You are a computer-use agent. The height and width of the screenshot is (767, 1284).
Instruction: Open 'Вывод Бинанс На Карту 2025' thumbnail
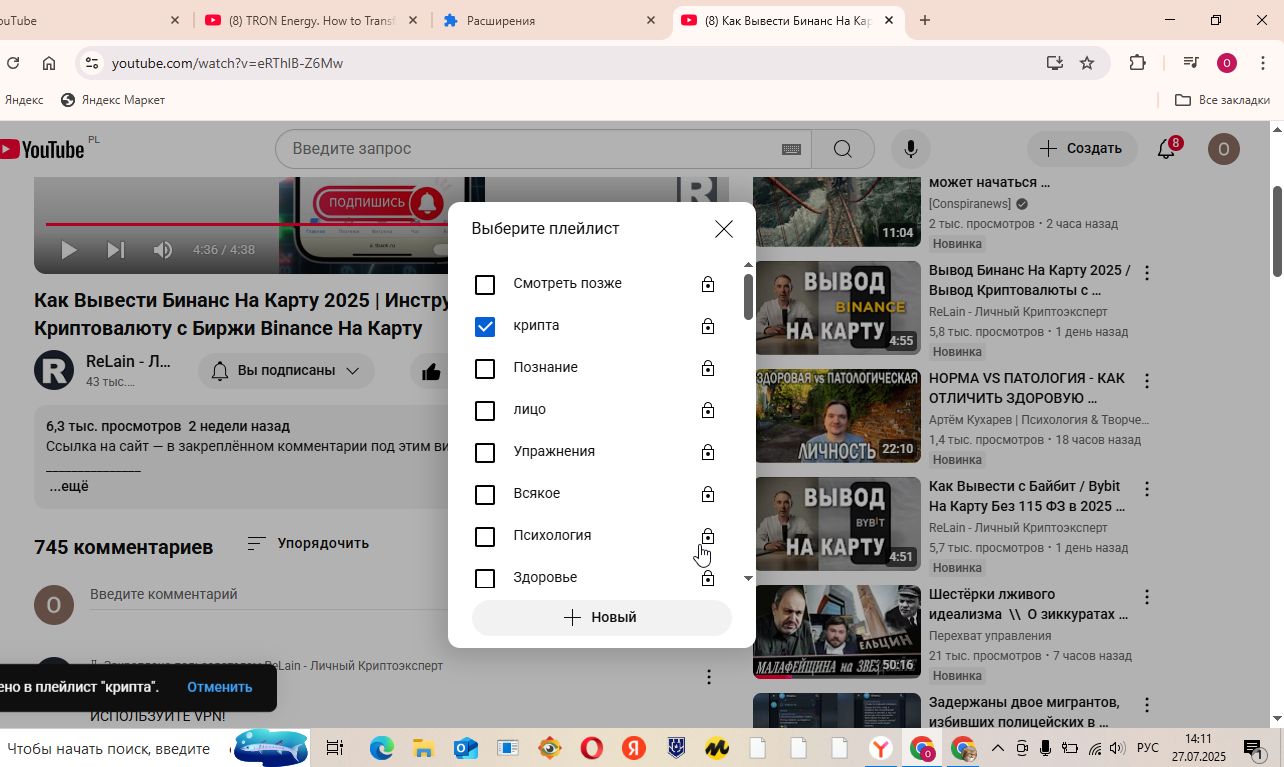[x=837, y=308]
